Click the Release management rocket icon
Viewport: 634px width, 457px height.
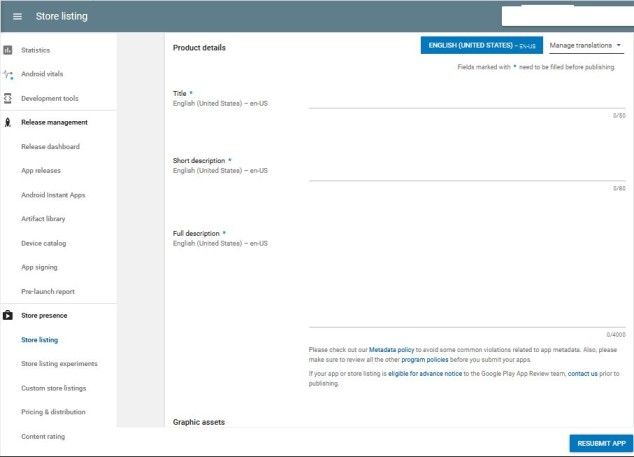[8, 122]
